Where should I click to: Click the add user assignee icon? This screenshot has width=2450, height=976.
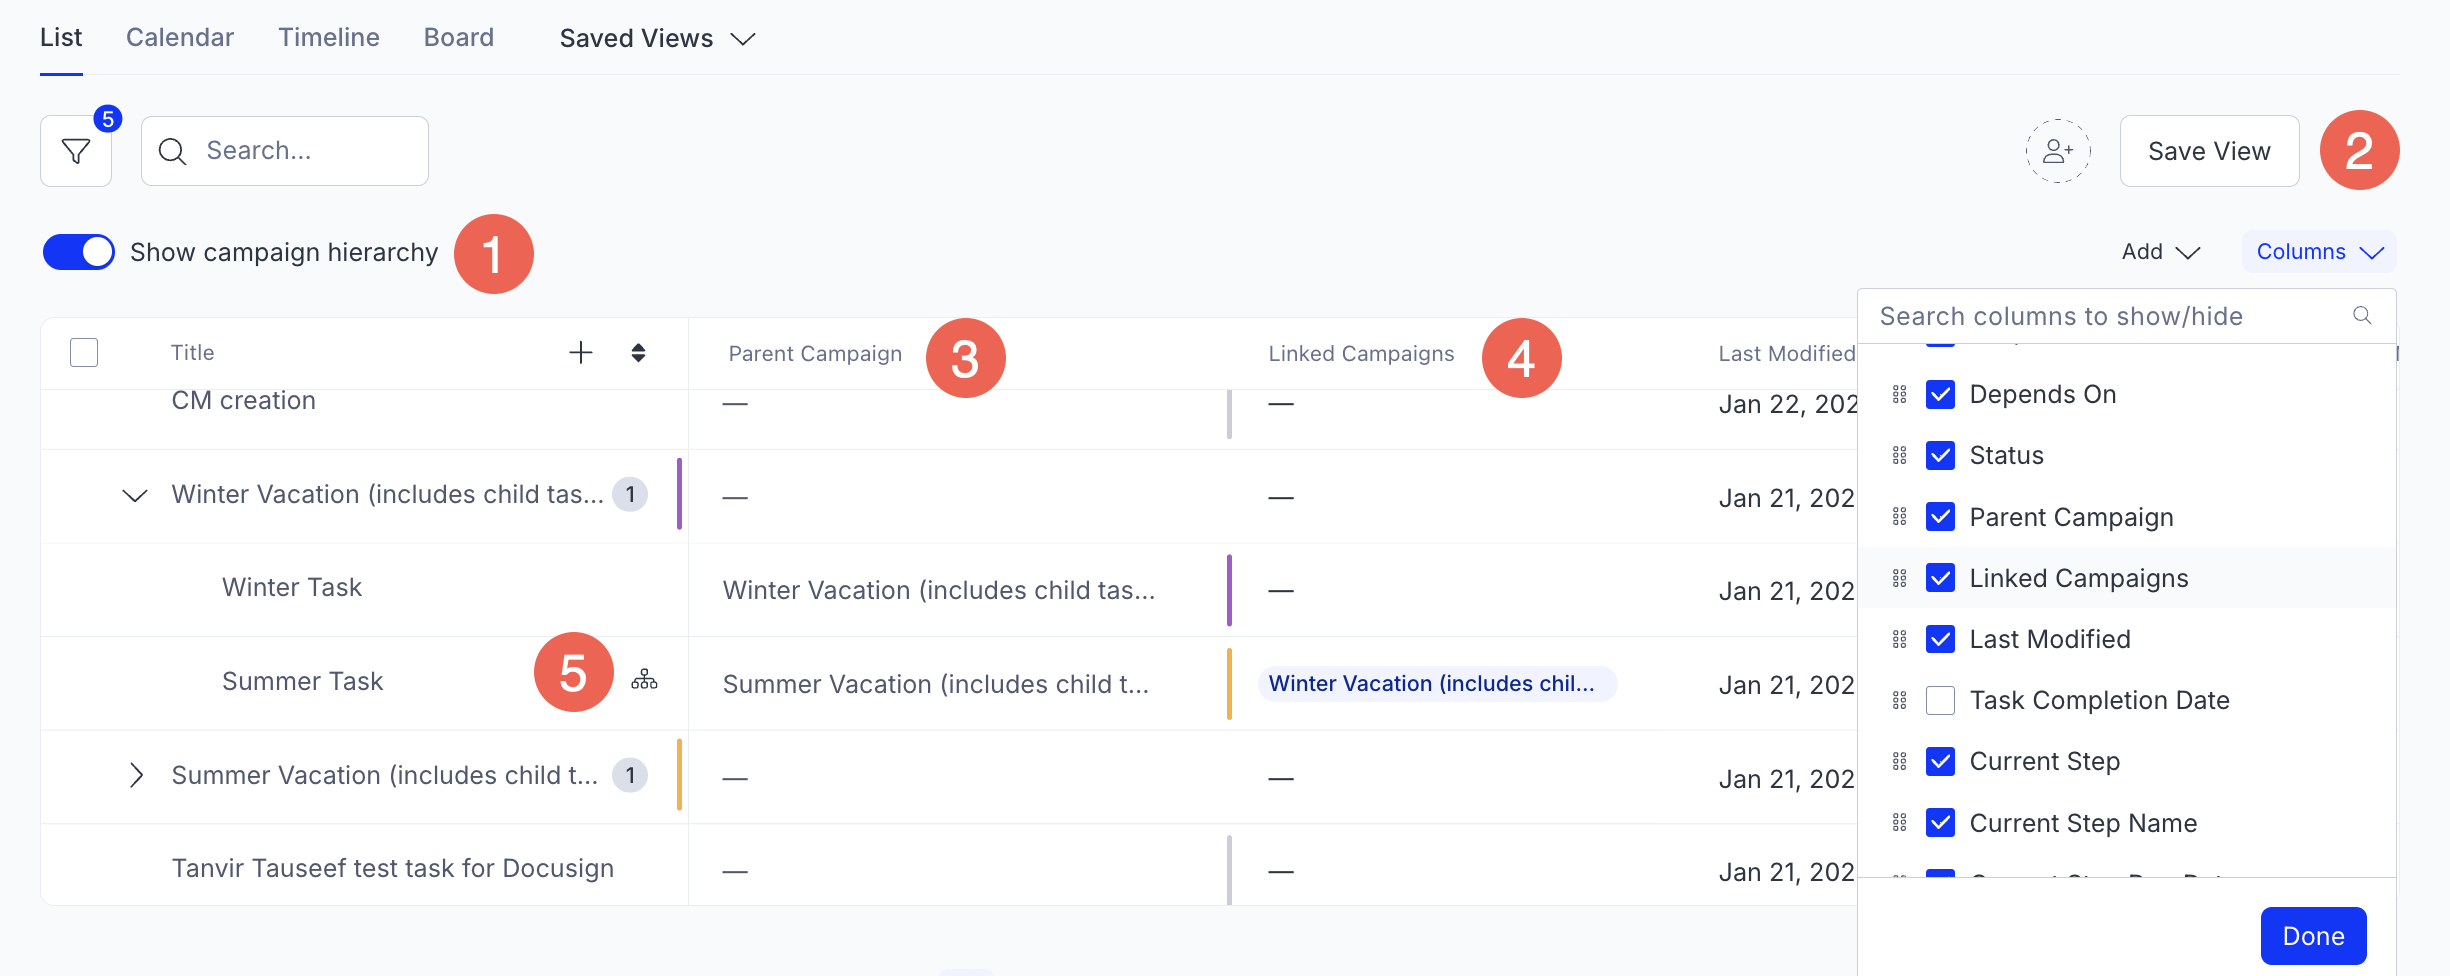(x=2057, y=151)
